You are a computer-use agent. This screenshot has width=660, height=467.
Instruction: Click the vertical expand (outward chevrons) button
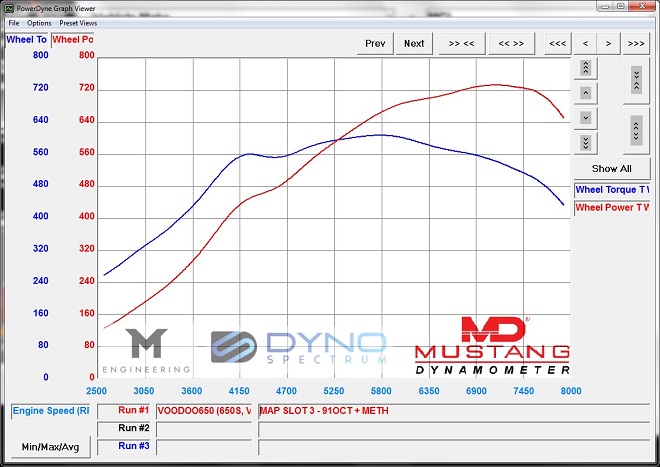[x=636, y=130]
